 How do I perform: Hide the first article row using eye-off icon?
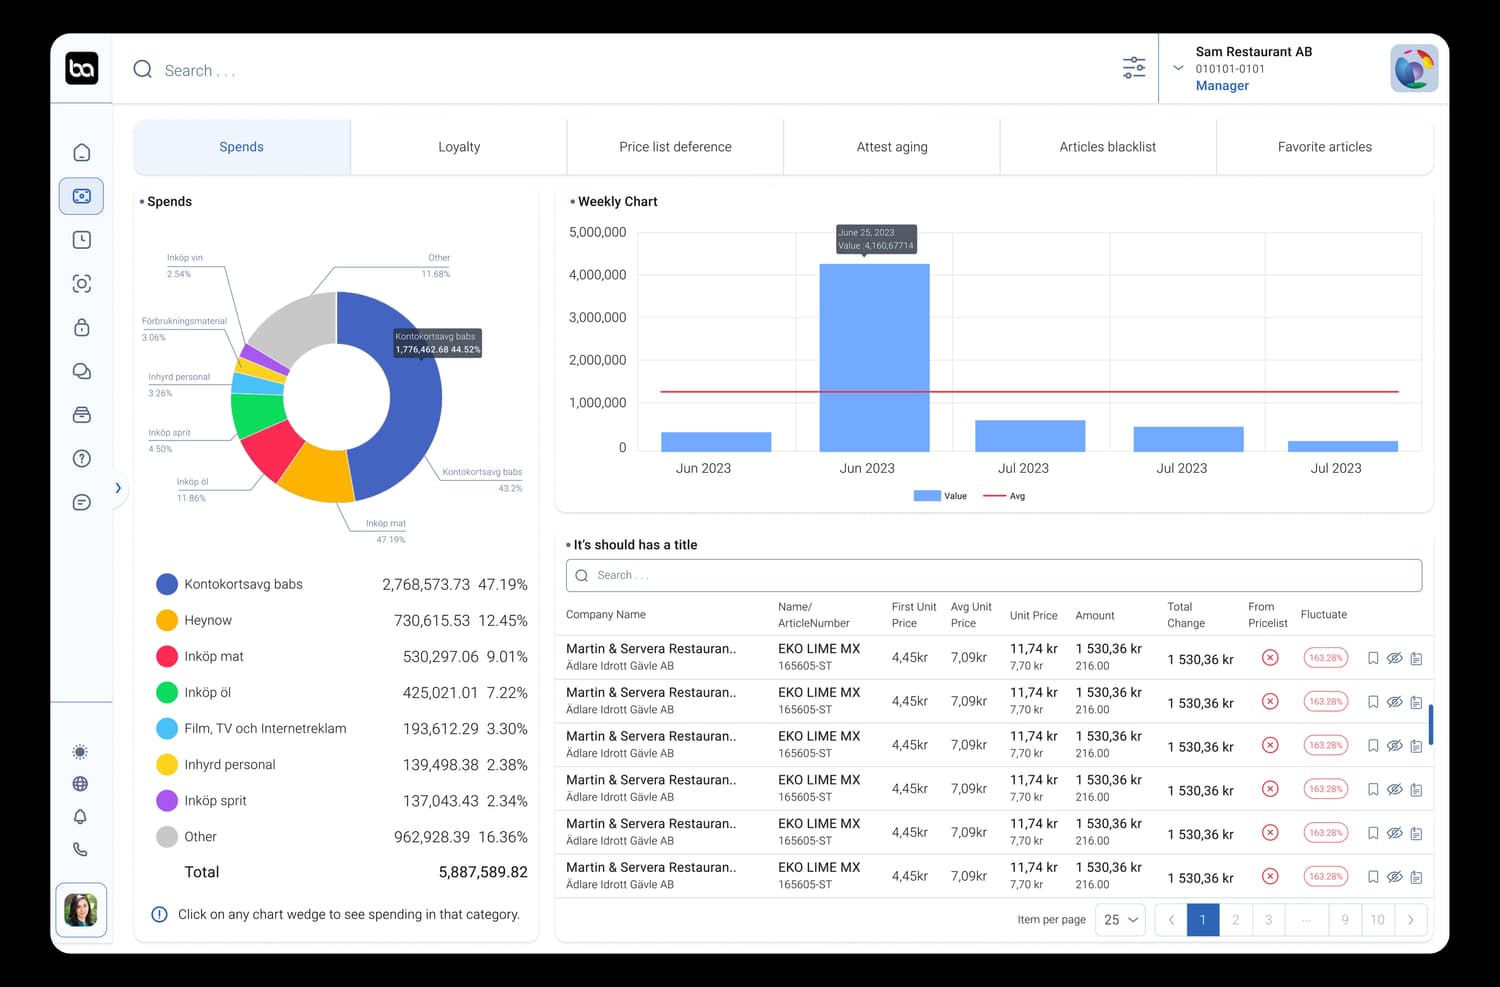(x=1395, y=658)
